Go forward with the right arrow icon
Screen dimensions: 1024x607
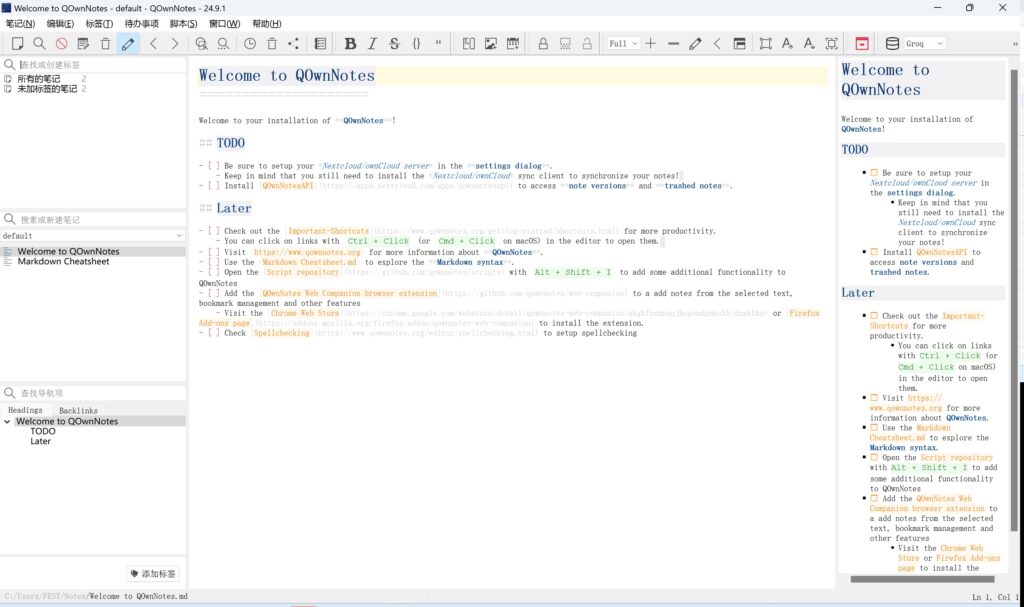click(x=175, y=44)
